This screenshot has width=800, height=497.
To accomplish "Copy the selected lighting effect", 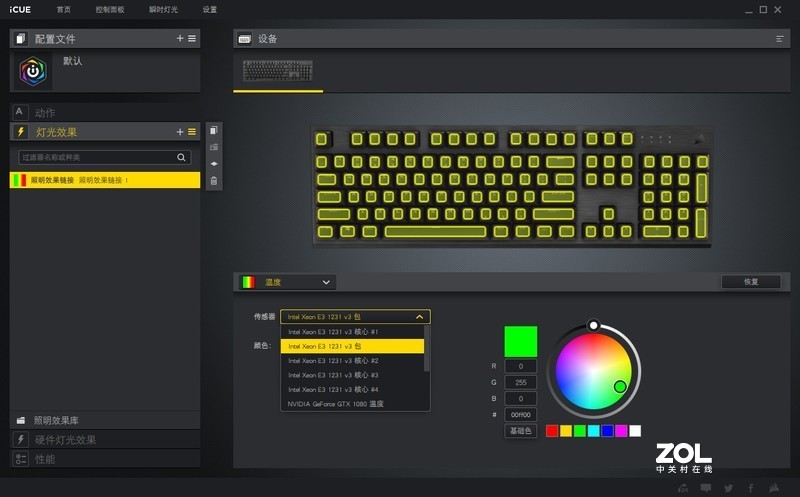I will tap(214, 130).
